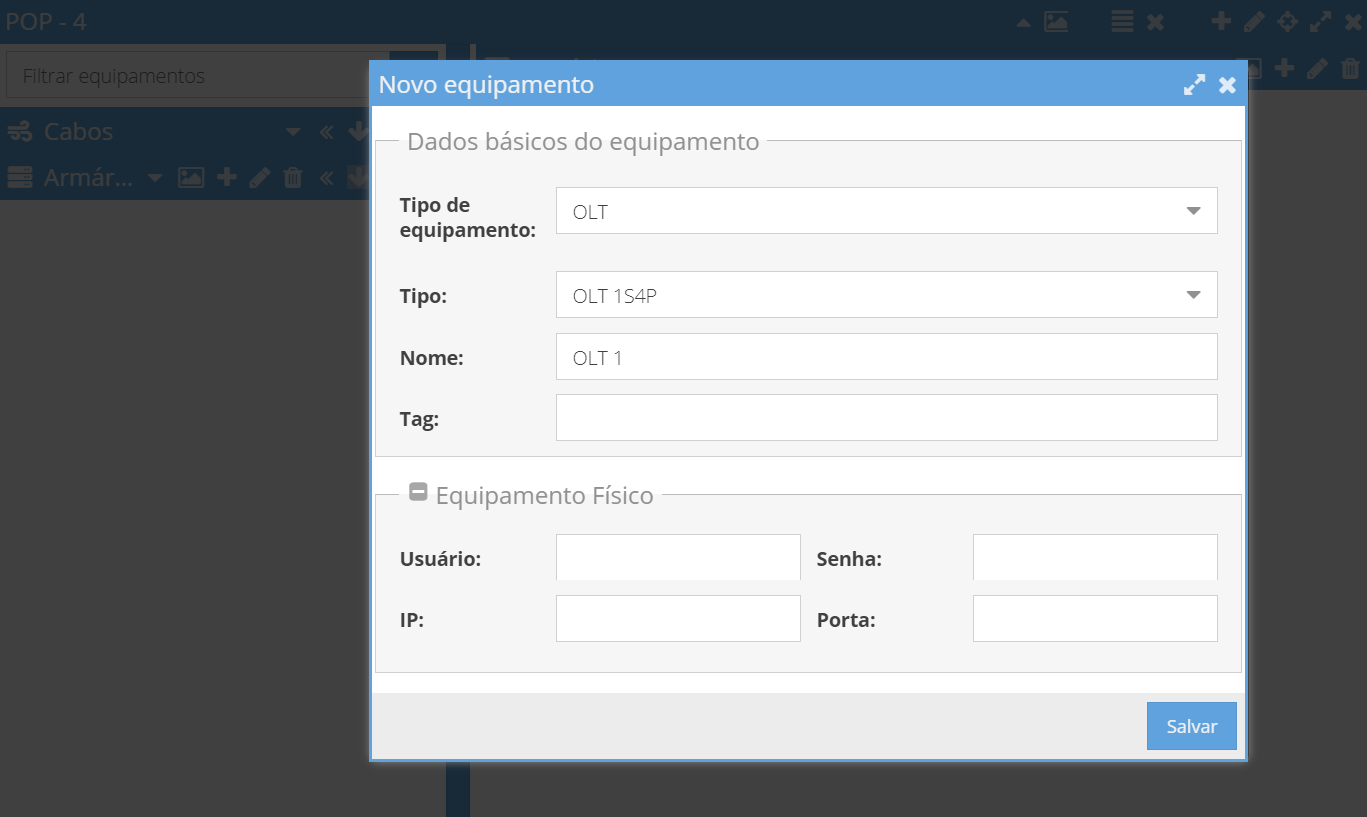Click the trash icon below the POP - 4 header icons
Viewport: 1367px width, 817px height.
coord(1351,68)
